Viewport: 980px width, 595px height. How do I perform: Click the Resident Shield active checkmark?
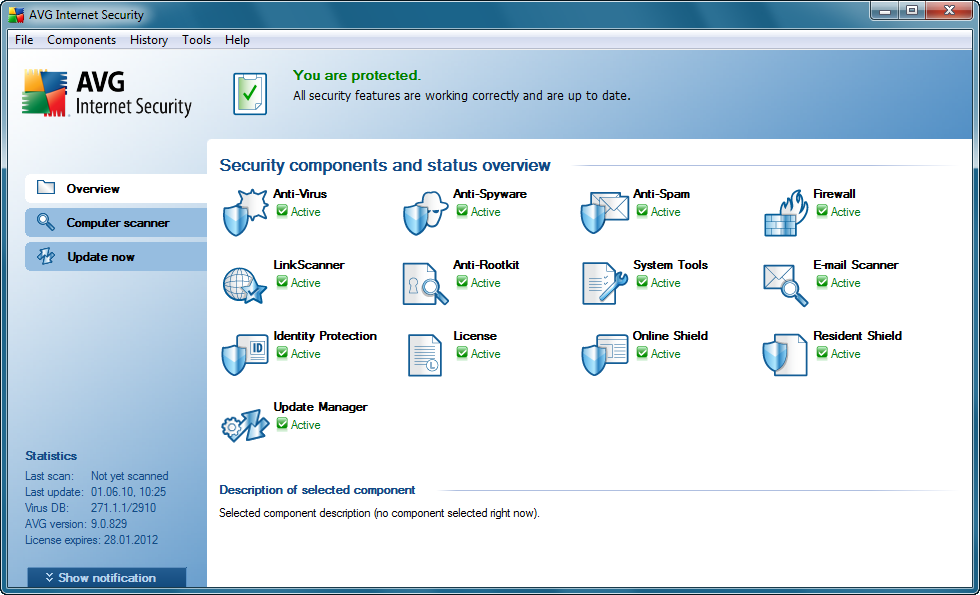(822, 354)
